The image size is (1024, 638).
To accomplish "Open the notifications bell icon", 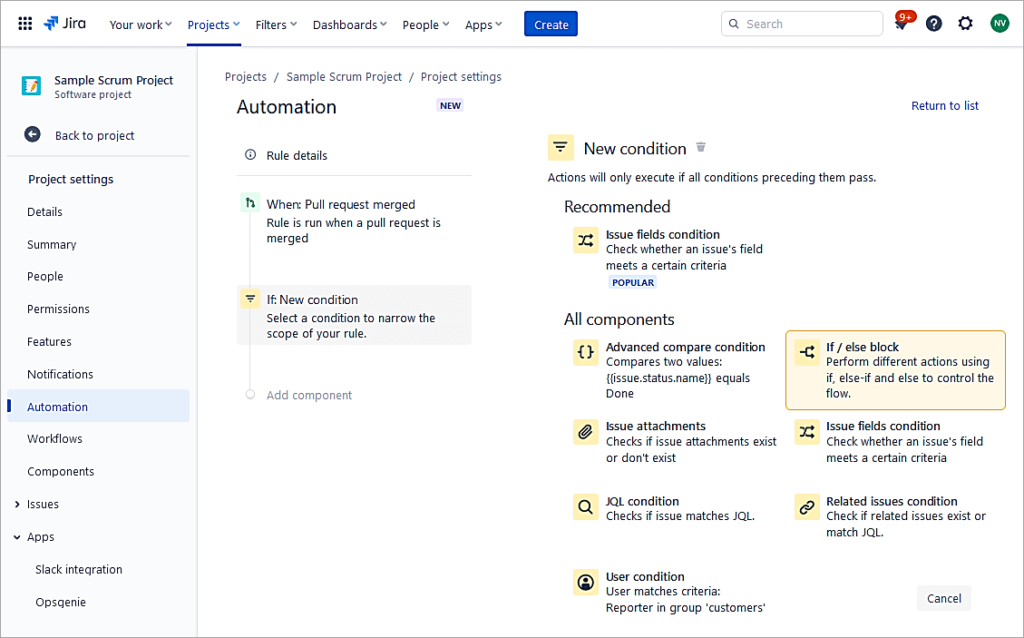I will coord(901,25).
